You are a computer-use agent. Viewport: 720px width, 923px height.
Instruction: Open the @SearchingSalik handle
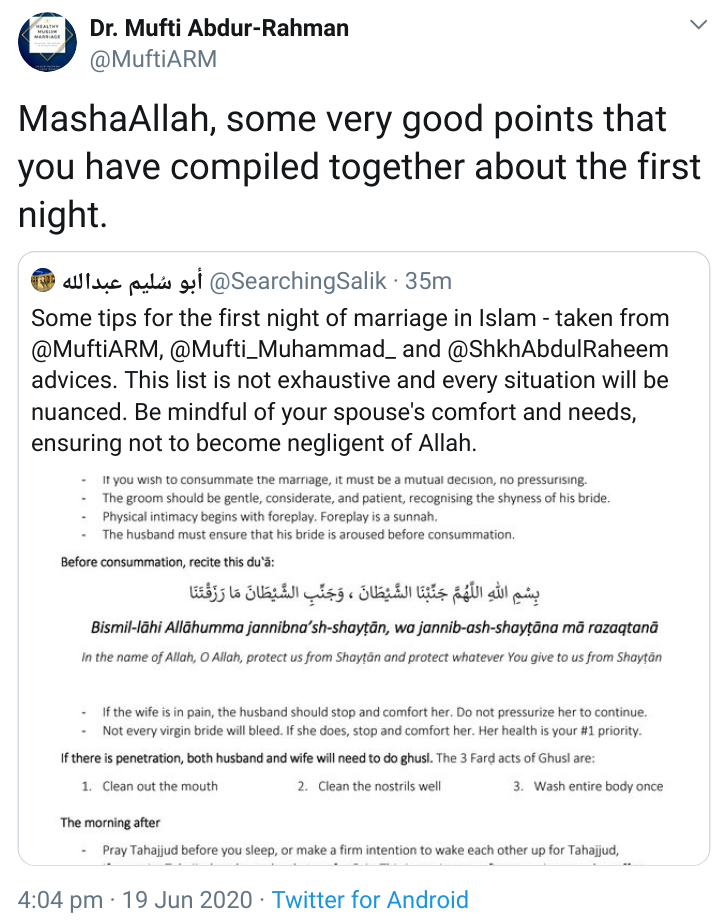tap(298, 281)
